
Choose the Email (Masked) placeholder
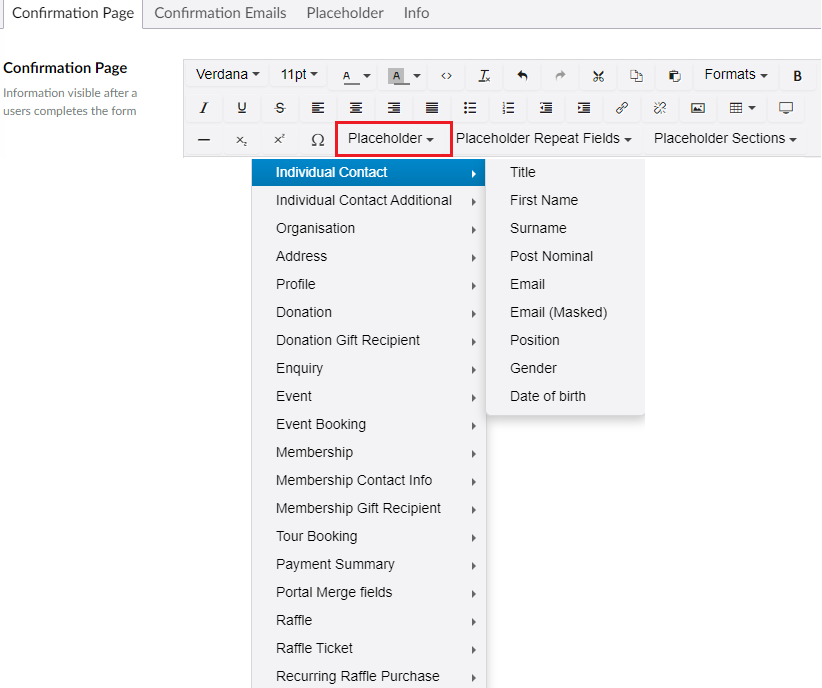(558, 312)
